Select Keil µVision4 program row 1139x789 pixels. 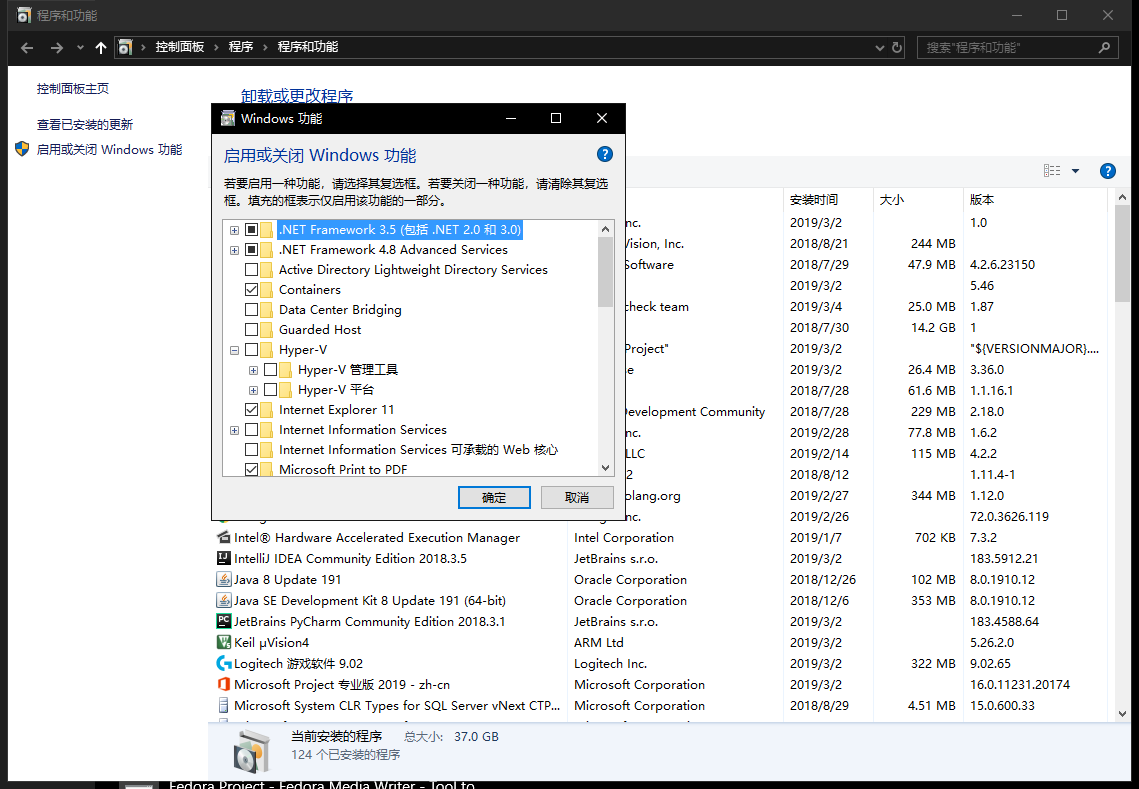660,643
